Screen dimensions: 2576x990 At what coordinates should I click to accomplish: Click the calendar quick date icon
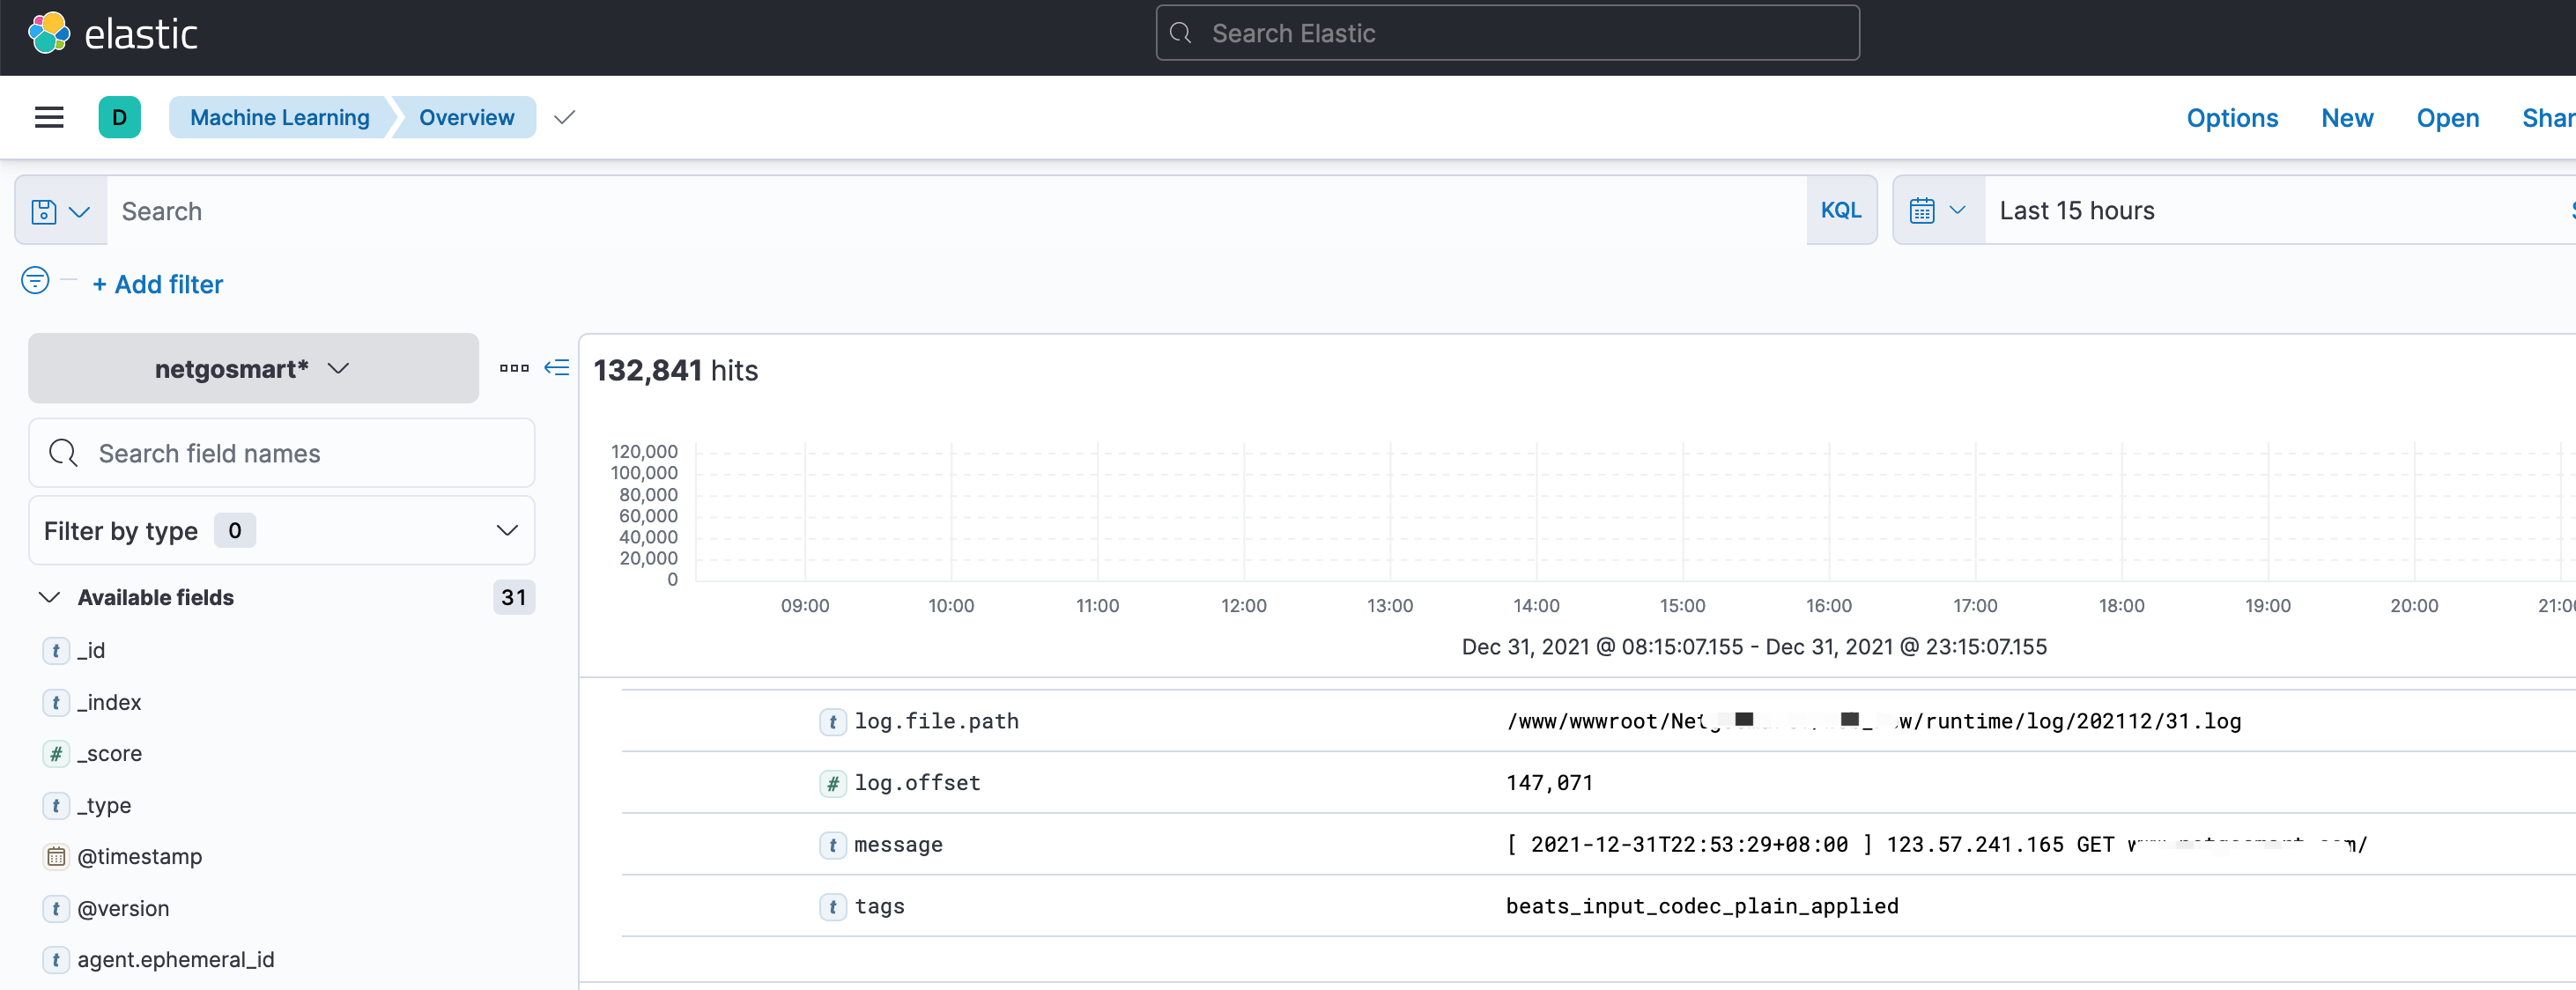(x=1922, y=211)
